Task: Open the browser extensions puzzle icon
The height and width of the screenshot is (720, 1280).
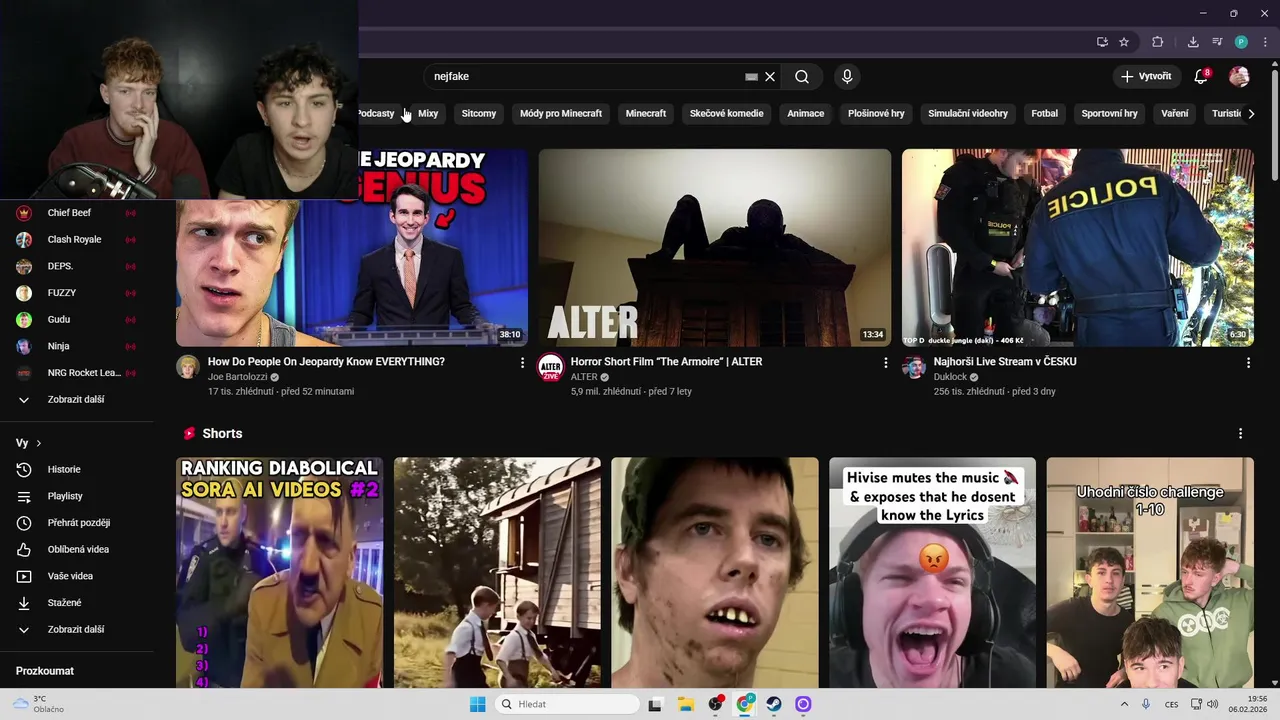Action: coord(1158,42)
